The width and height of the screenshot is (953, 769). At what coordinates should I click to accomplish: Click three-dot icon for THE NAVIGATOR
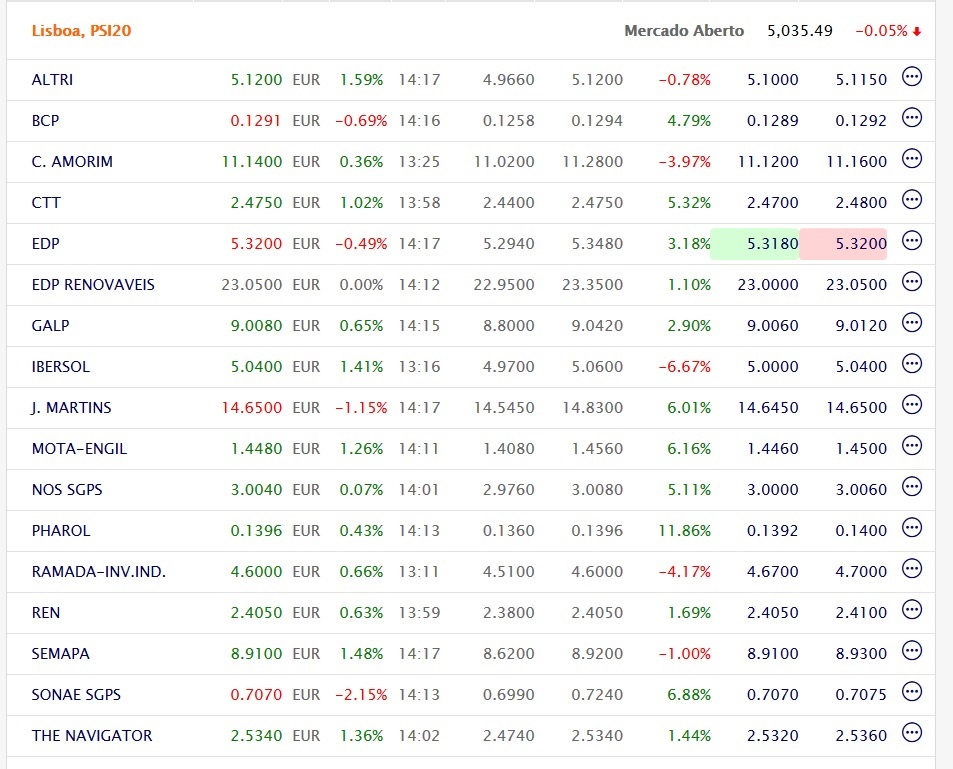coord(911,733)
